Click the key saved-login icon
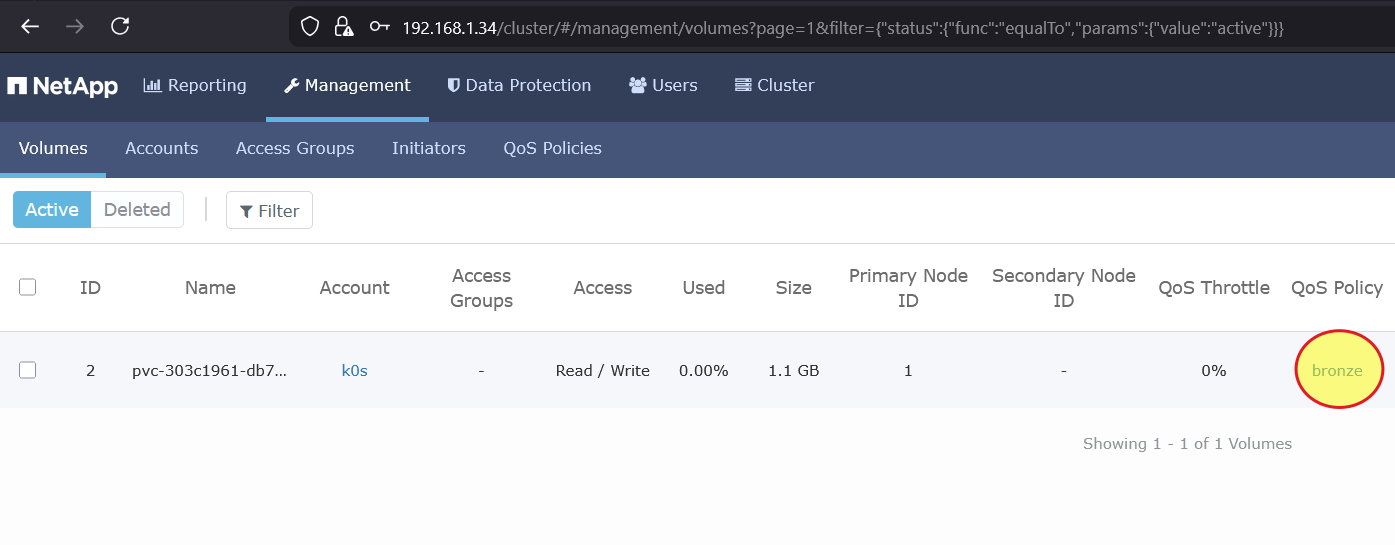 click(x=379, y=27)
